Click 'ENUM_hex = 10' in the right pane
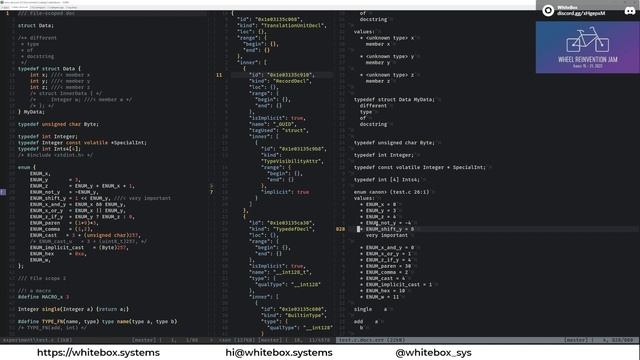 (385, 291)
